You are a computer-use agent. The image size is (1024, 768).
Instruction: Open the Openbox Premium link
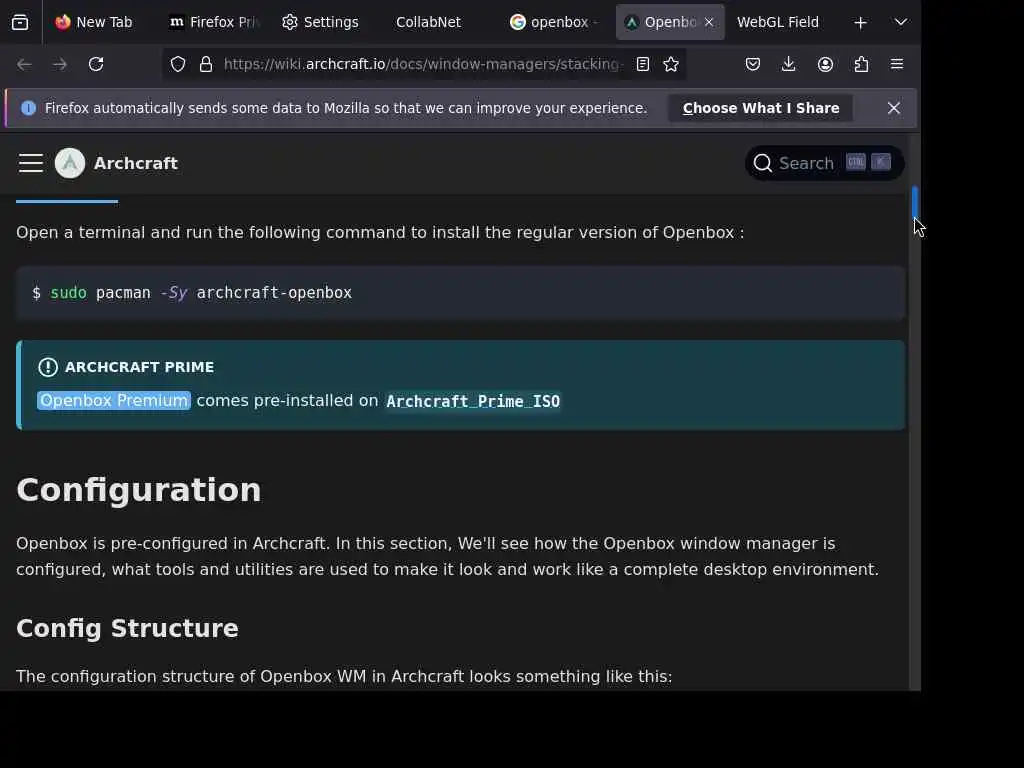pos(114,400)
